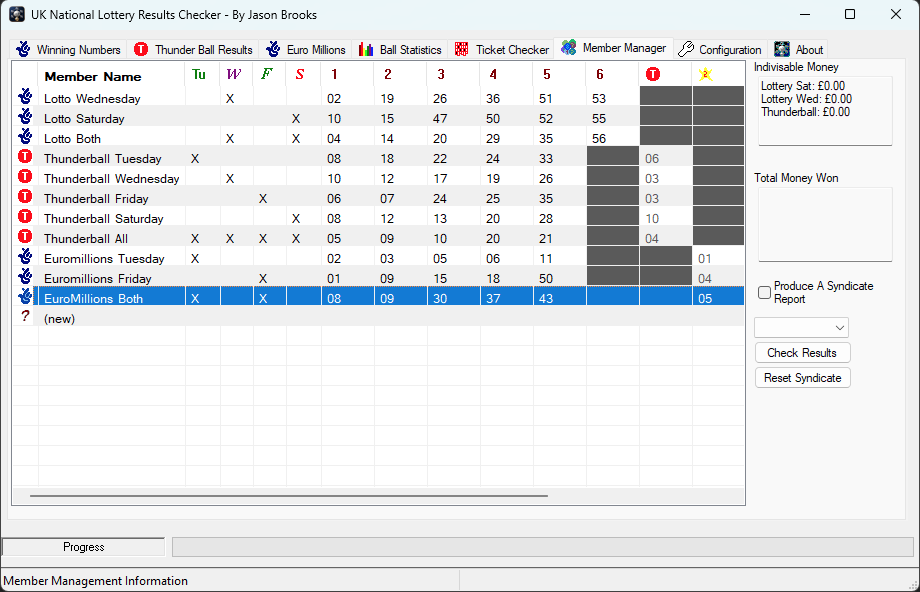Click the Reset Syndicate button
Screen dimensions: 920x592
click(x=802, y=378)
